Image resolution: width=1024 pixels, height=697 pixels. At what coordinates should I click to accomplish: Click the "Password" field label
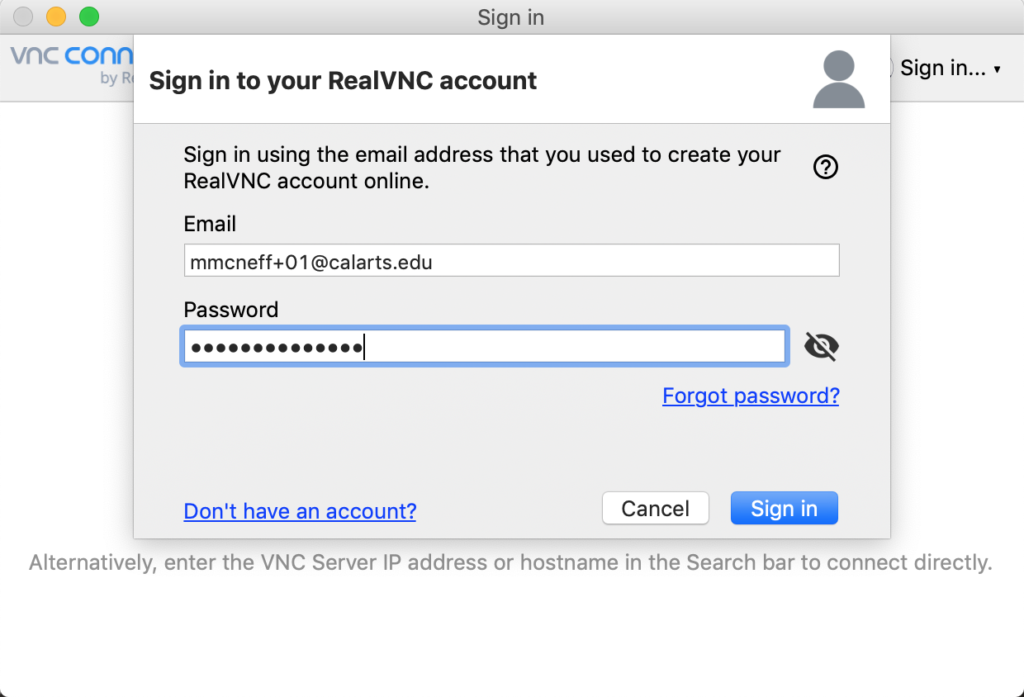(x=231, y=310)
